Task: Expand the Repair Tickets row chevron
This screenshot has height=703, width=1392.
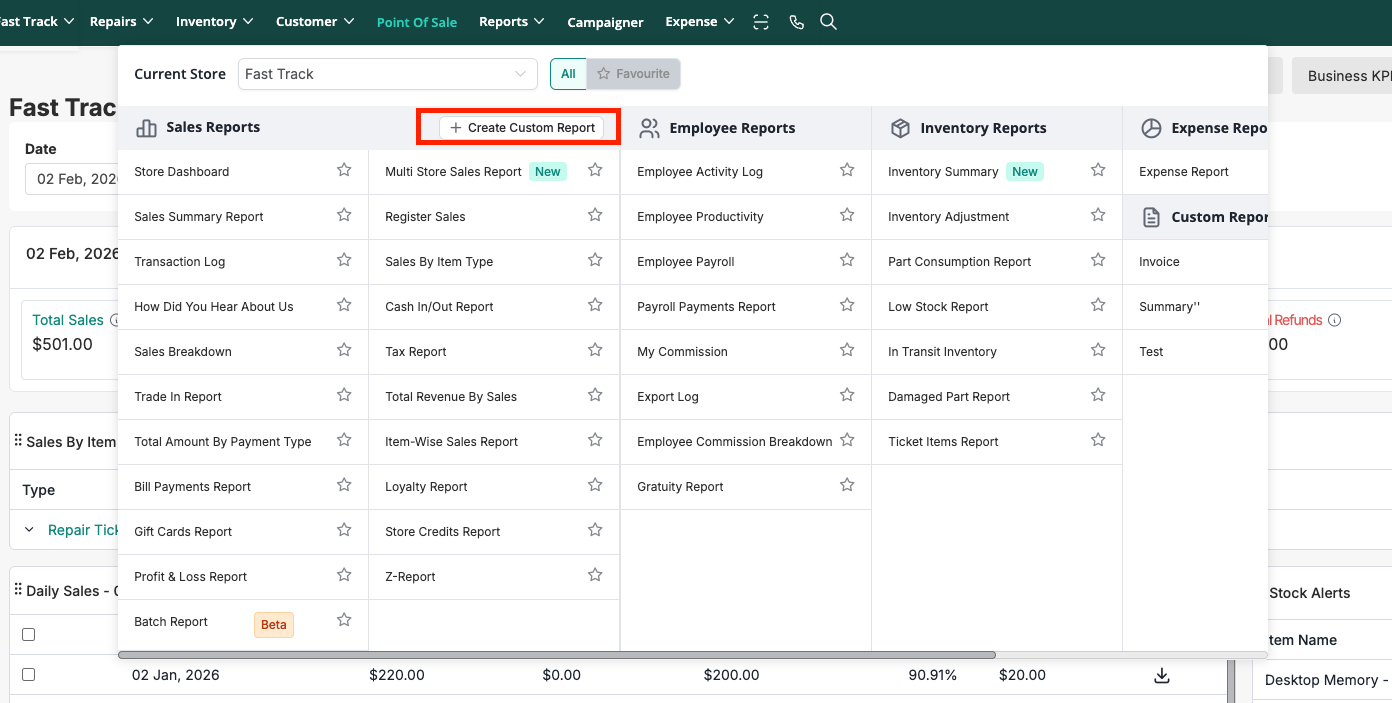Action: pyautogui.click(x=29, y=530)
